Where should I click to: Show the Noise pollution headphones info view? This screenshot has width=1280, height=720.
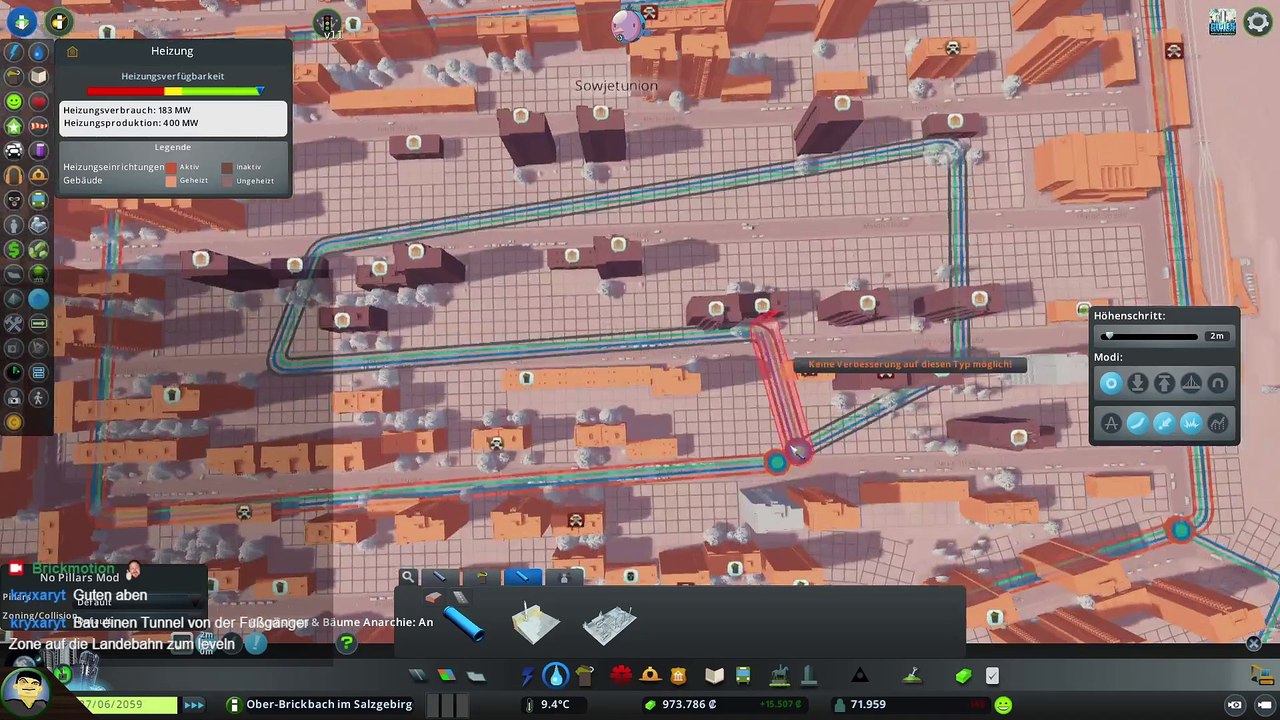[14, 175]
